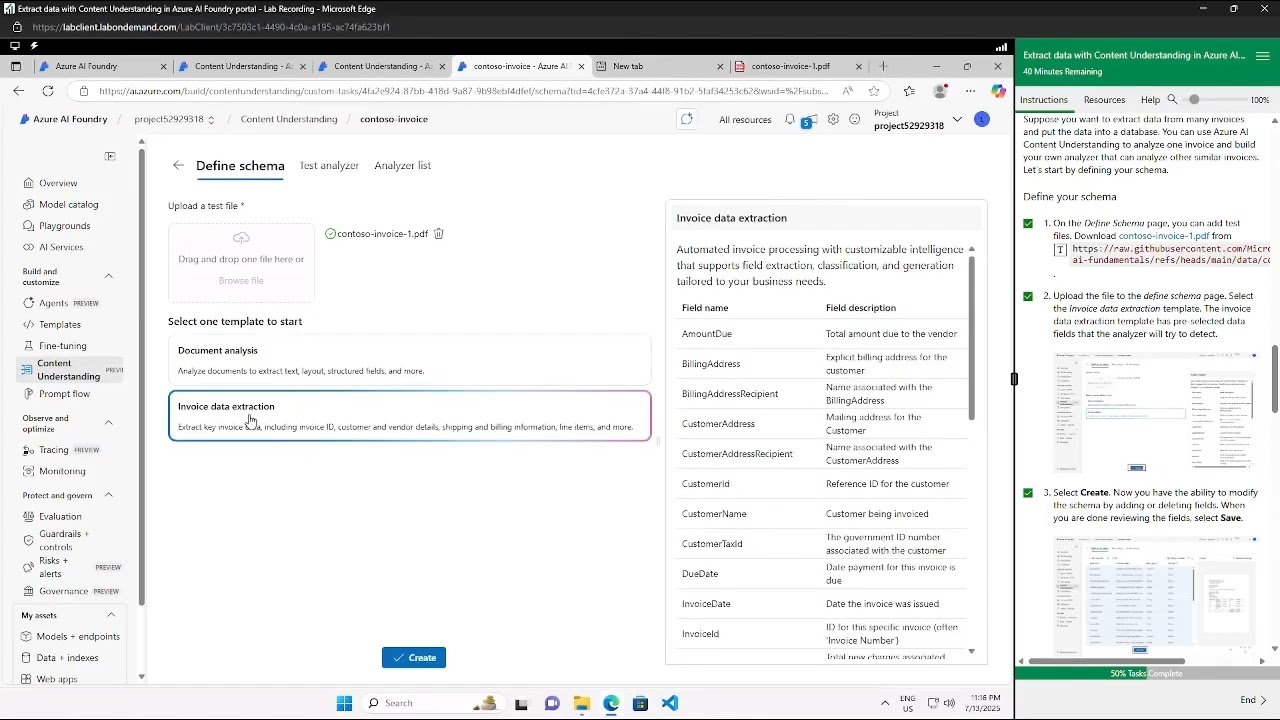Open Overview from the sidebar
Image resolution: width=1280 pixels, height=720 pixels.
58,183
